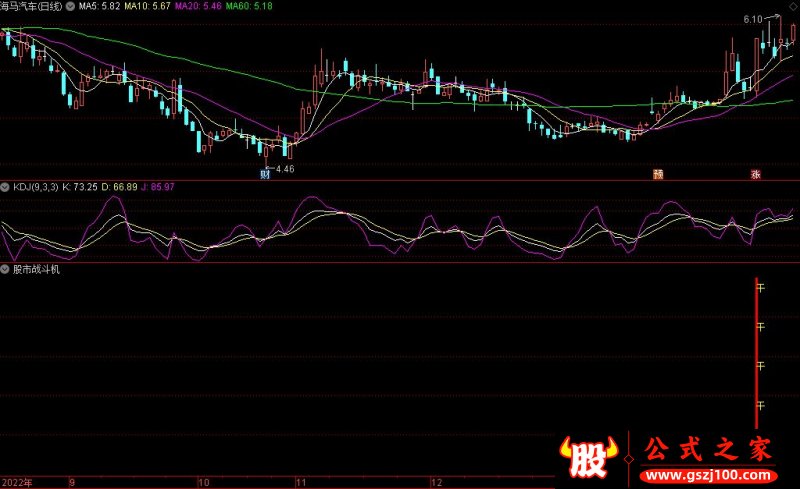Click the 6.10 high price label
This screenshot has width=800, height=489.
point(752,19)
